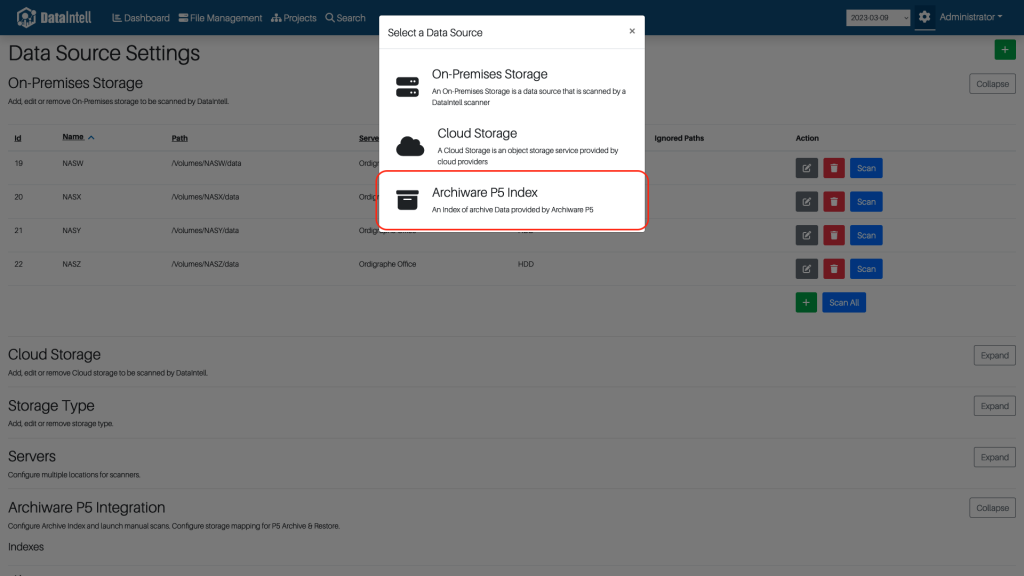This screenshot has width=1024, height=576.
Task: Collapse the On-Premises Storage section
Action: (992, 84)
